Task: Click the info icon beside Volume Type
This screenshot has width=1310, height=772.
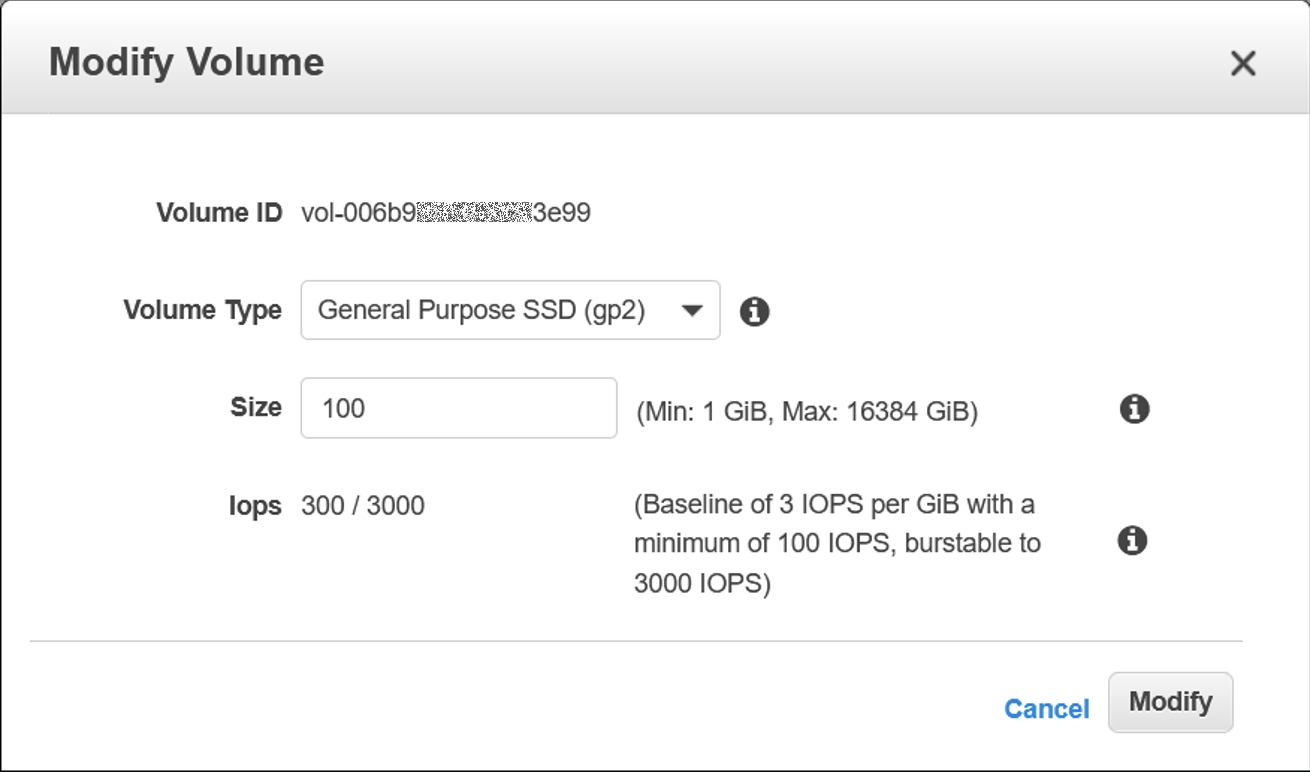Action: tap(754, 312)
